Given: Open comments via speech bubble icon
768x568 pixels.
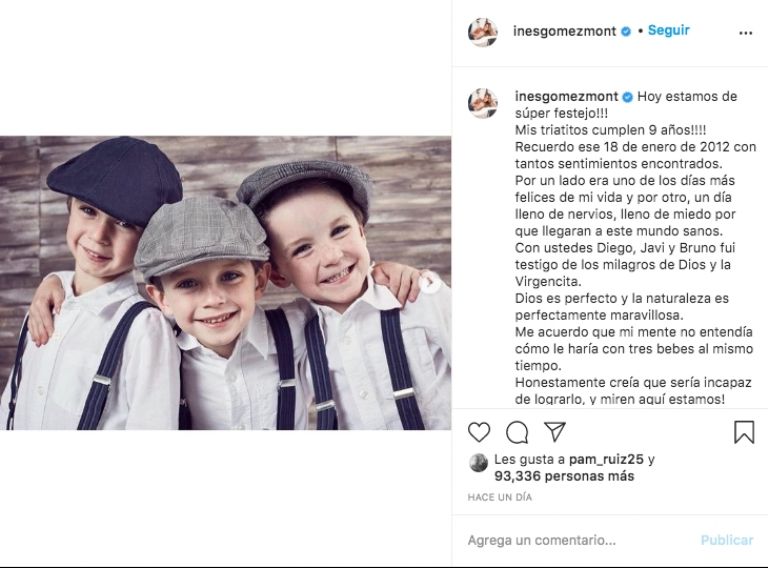Looking at the screenshot, I should (517, 432).
